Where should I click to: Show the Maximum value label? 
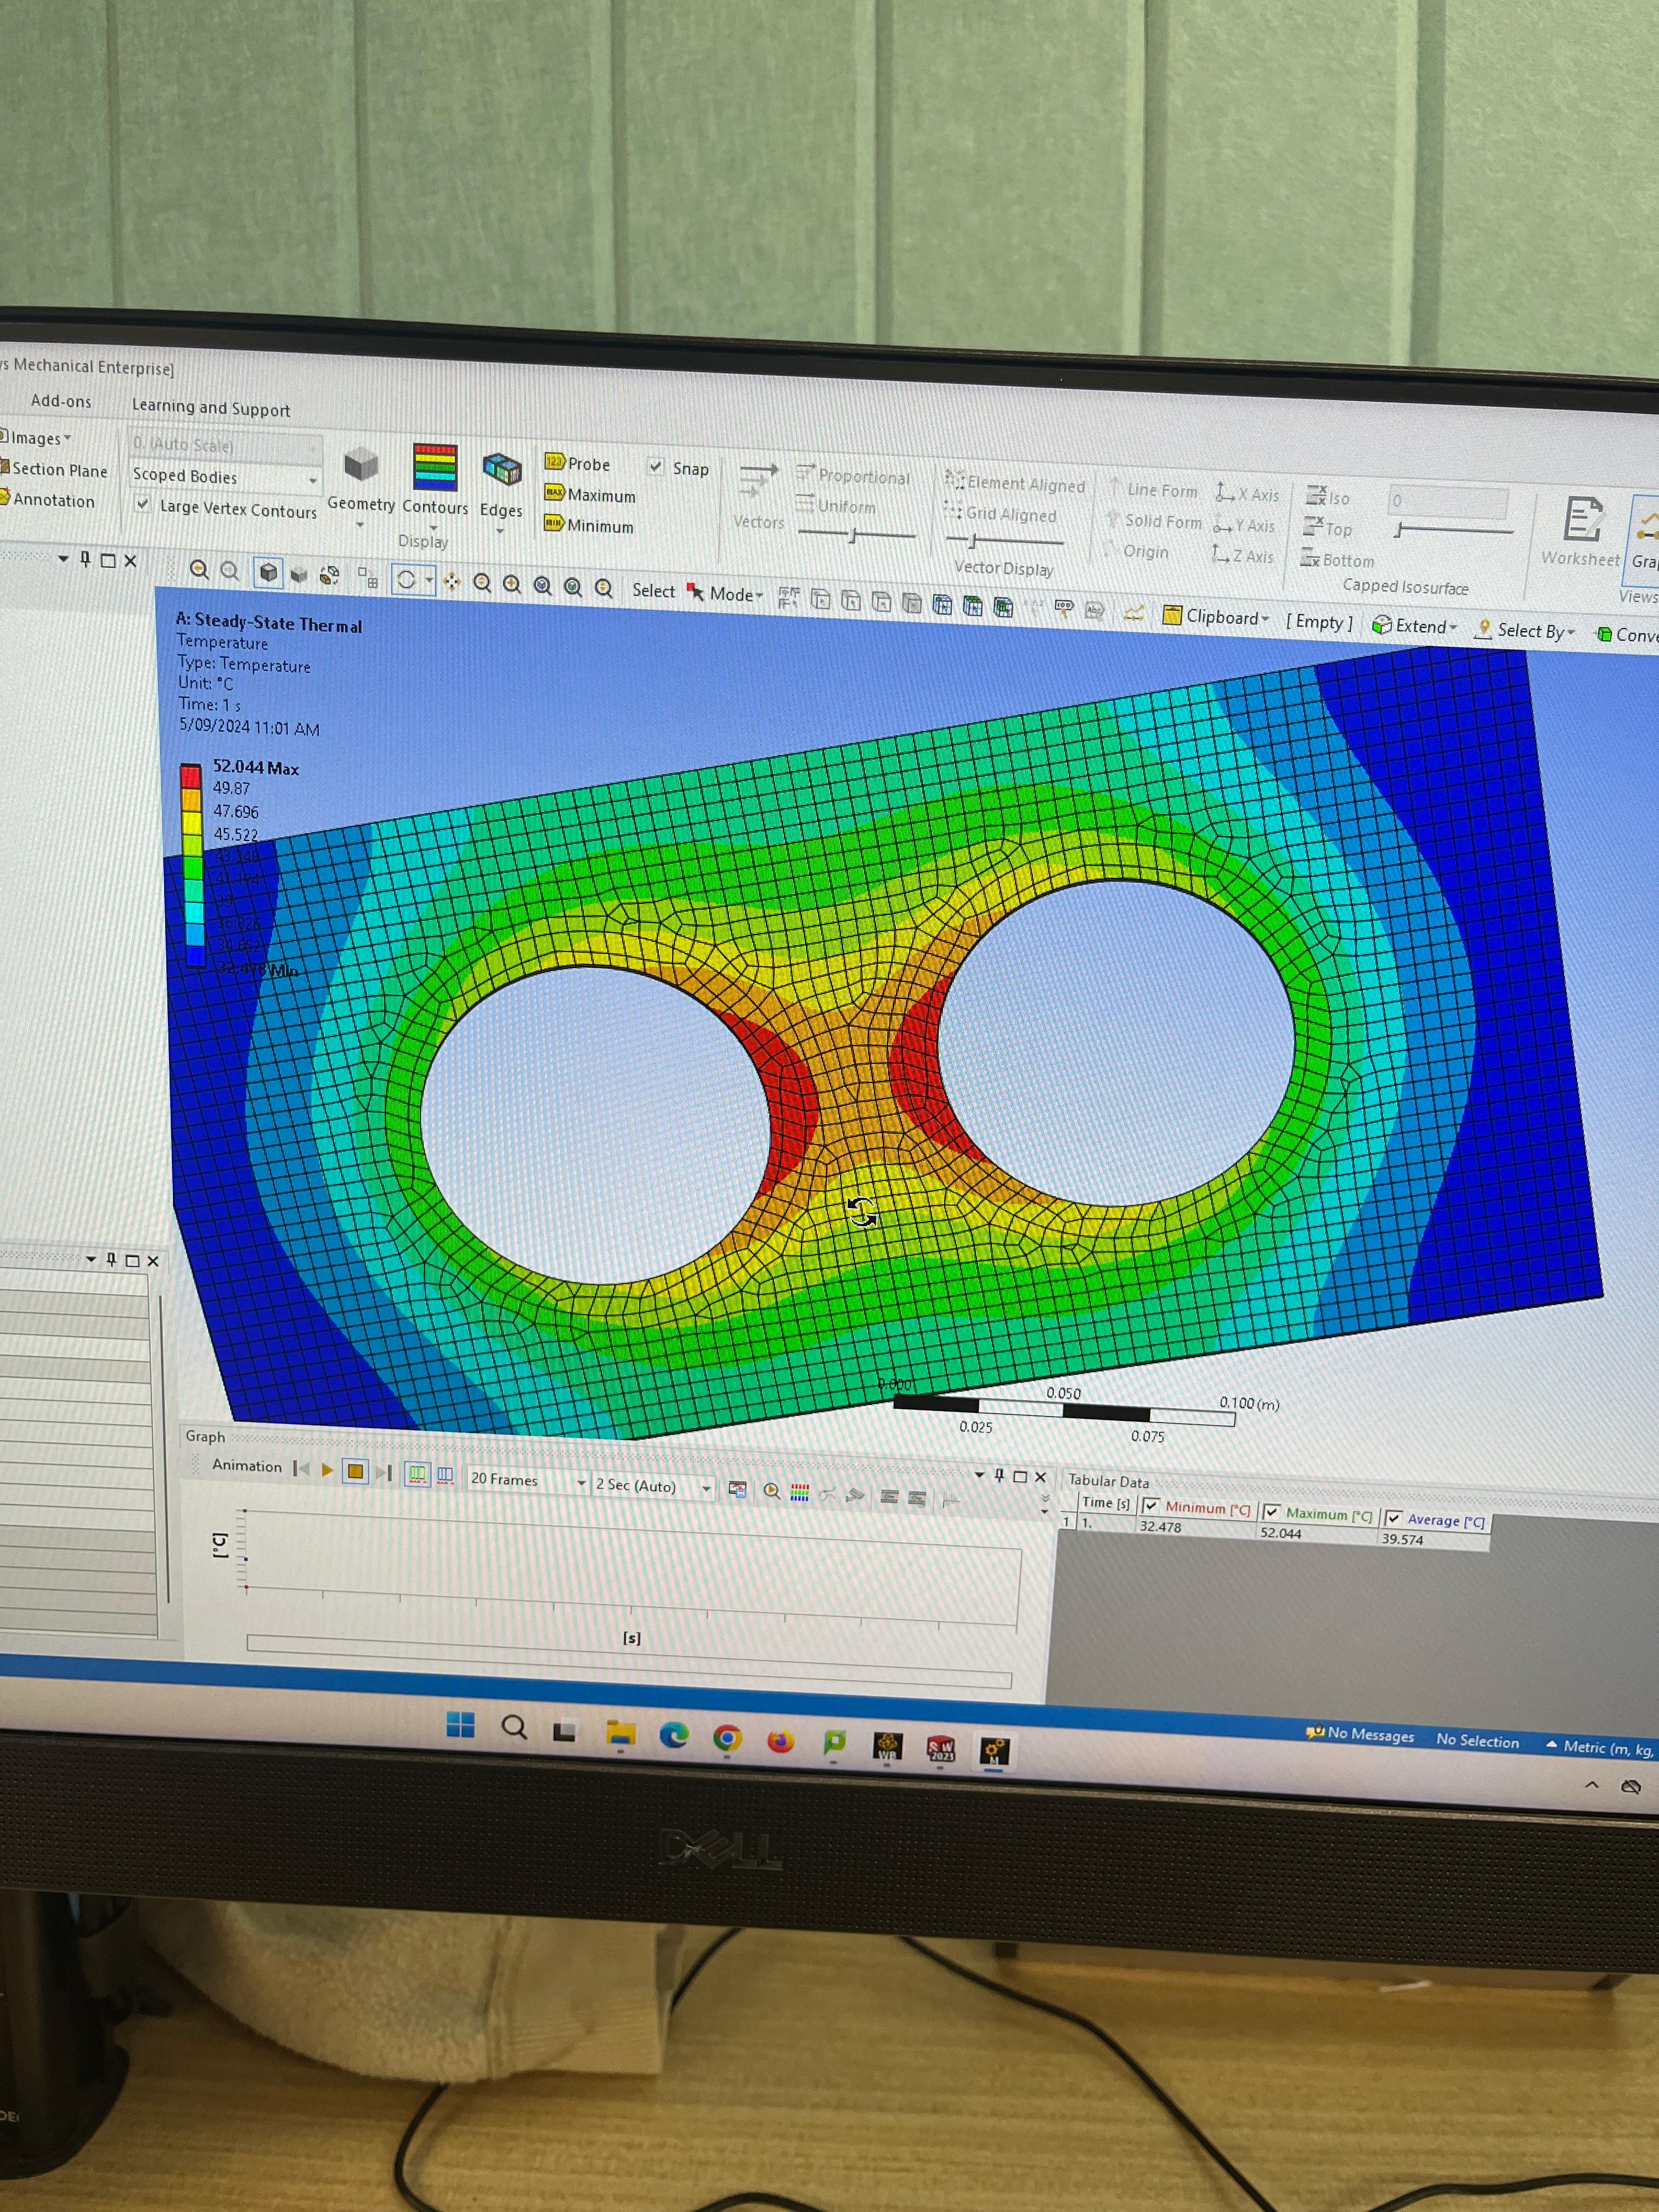click(x=590, y=494)
